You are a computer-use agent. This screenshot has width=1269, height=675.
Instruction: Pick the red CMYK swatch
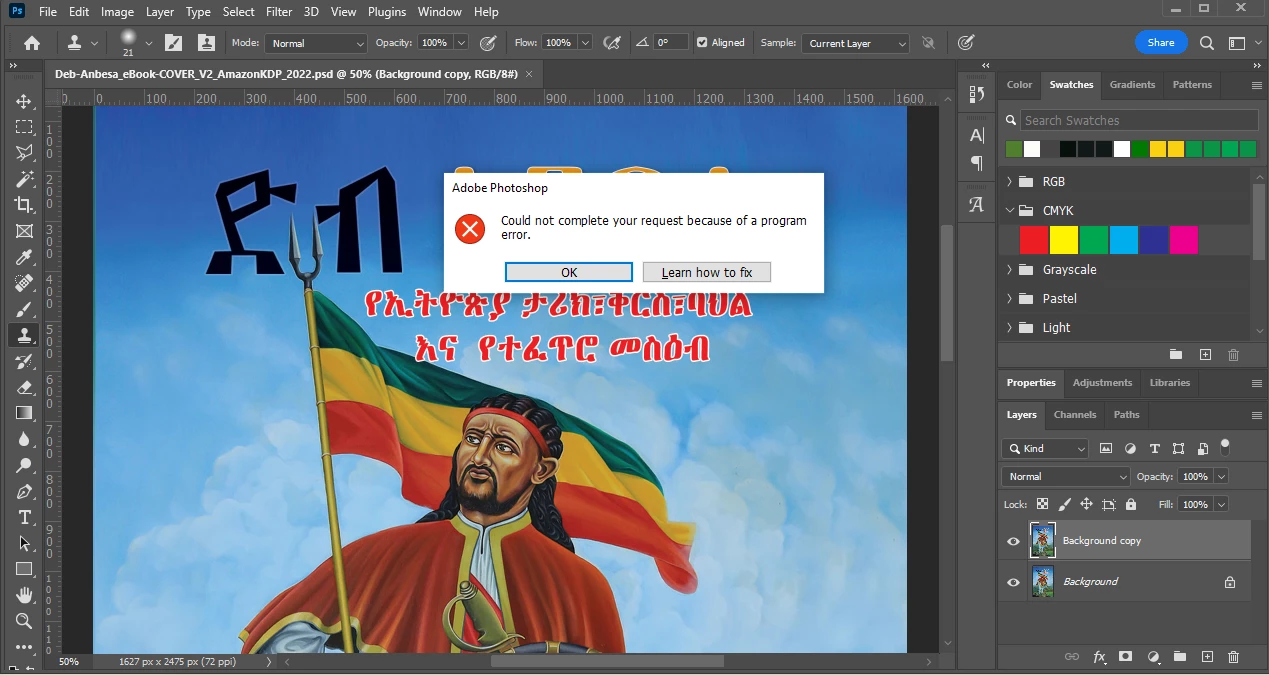[x=1034, y=240]
